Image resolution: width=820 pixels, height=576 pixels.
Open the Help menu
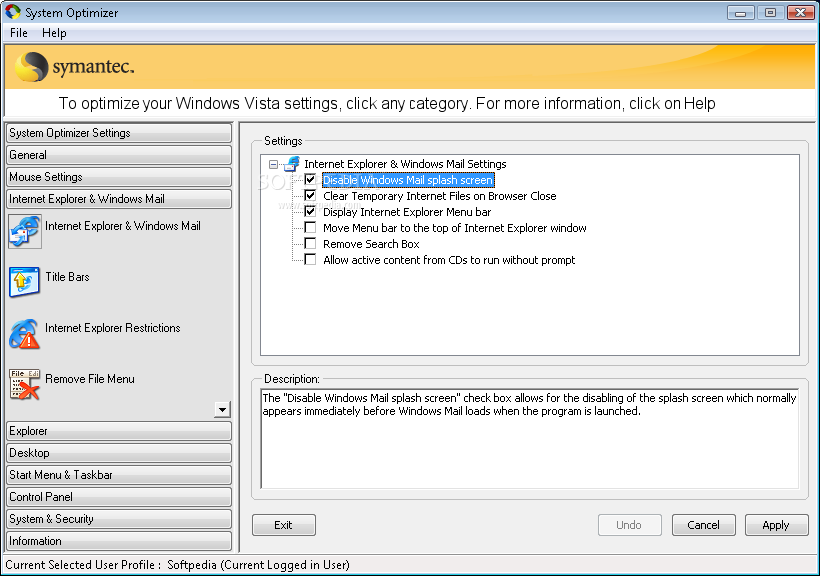point(54,33)
